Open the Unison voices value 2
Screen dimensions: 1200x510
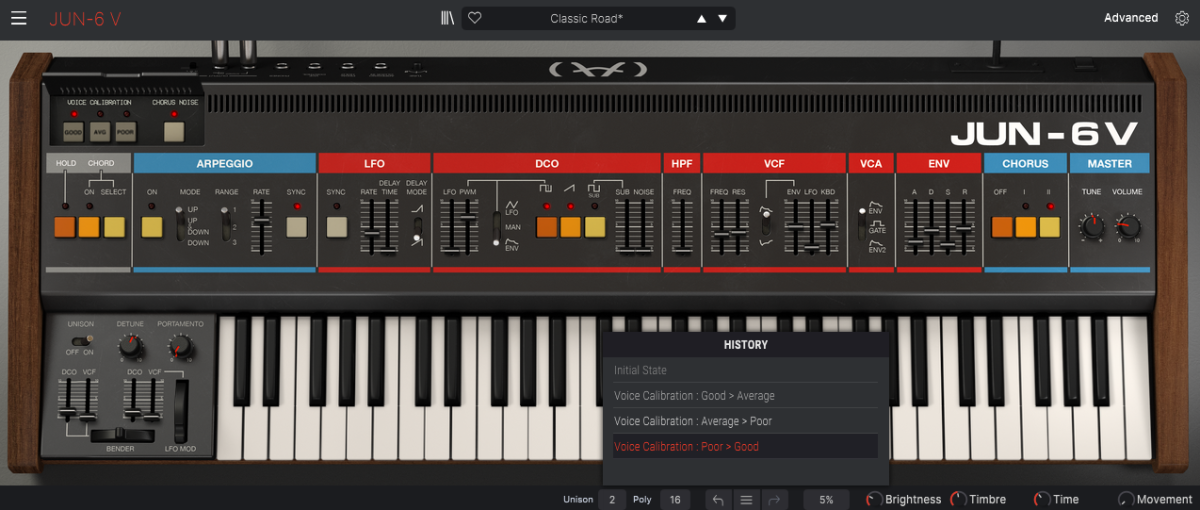click(612, 499)
